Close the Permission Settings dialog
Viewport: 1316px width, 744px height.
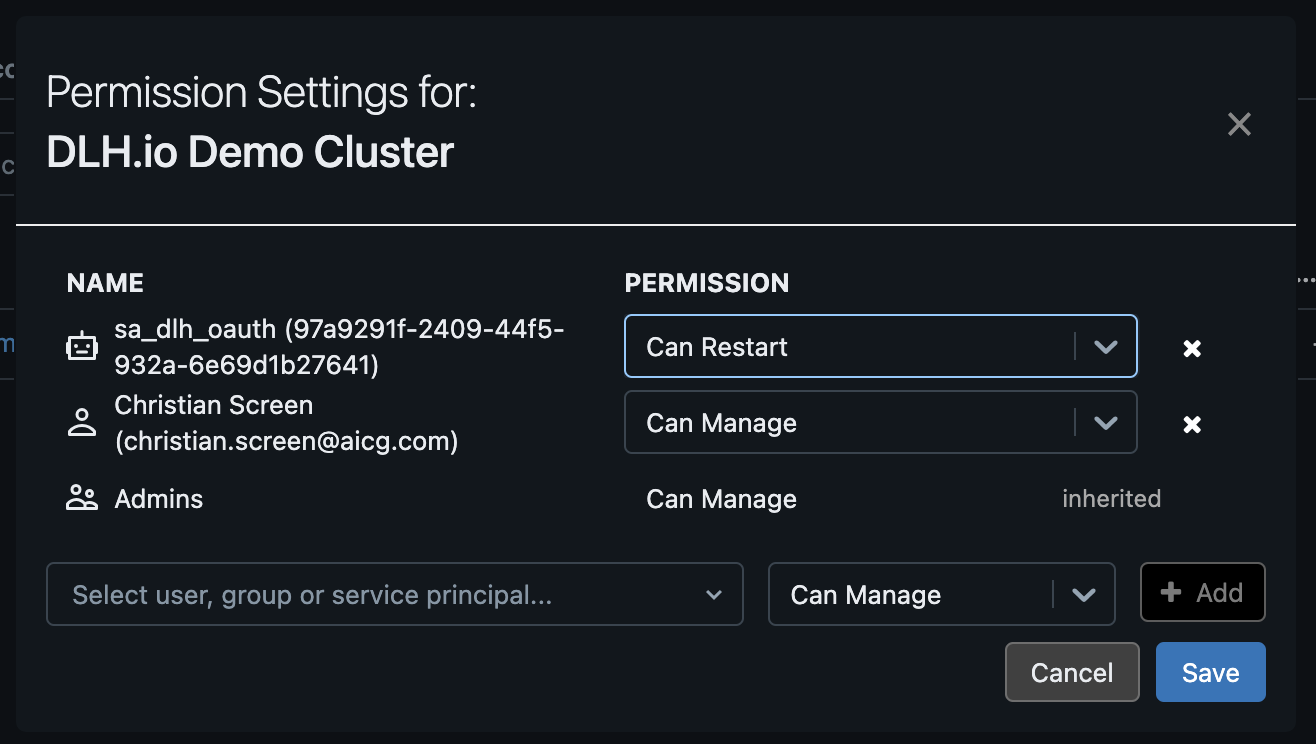1239,124
